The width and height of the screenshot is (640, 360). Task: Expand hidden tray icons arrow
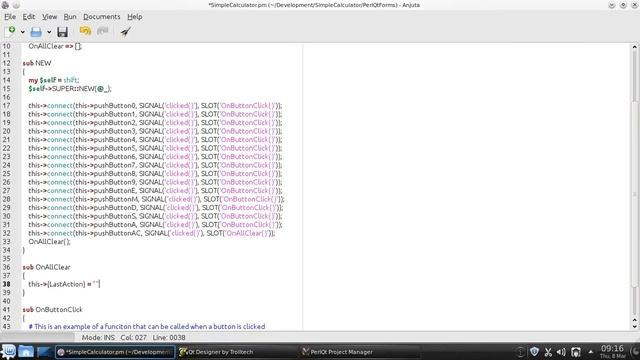click(x=591, y=352)
